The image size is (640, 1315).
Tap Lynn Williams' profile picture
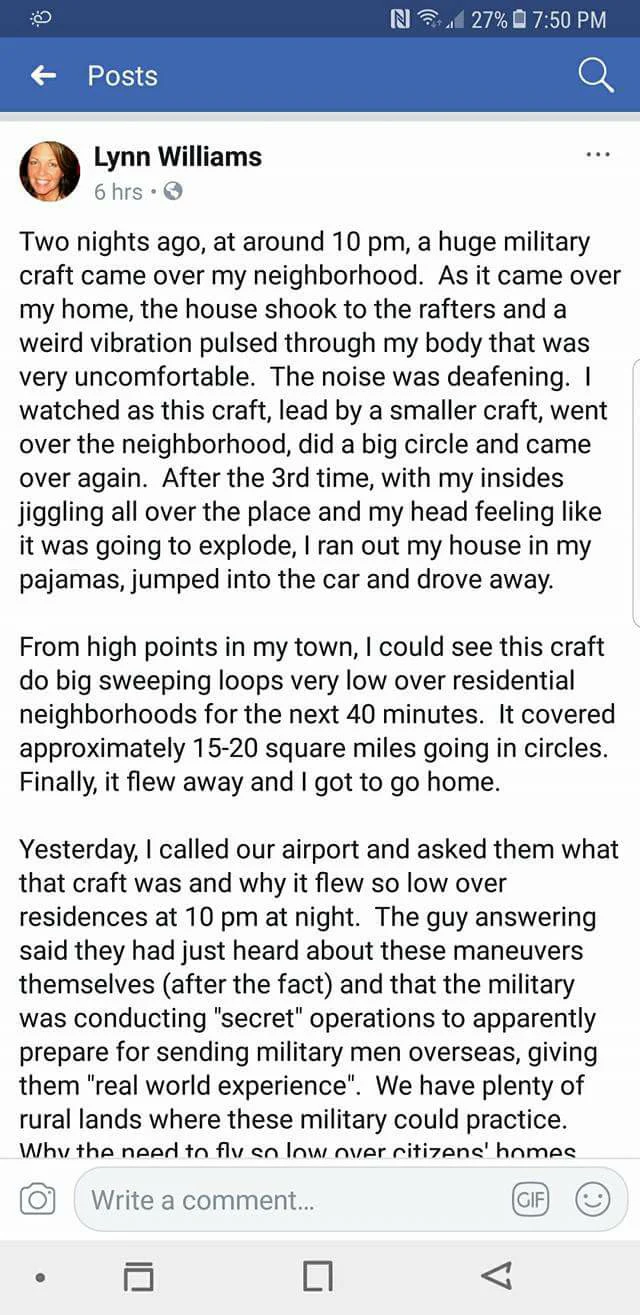49,171
